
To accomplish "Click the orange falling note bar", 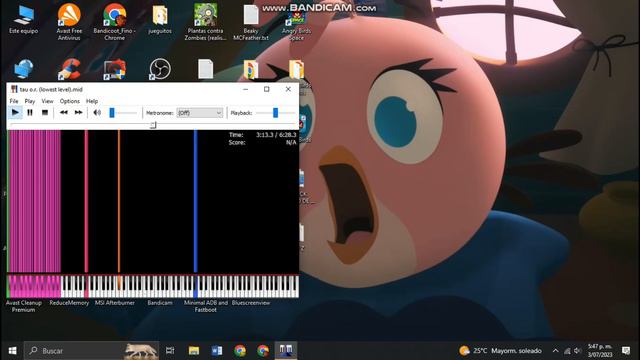I will [119, 201].
